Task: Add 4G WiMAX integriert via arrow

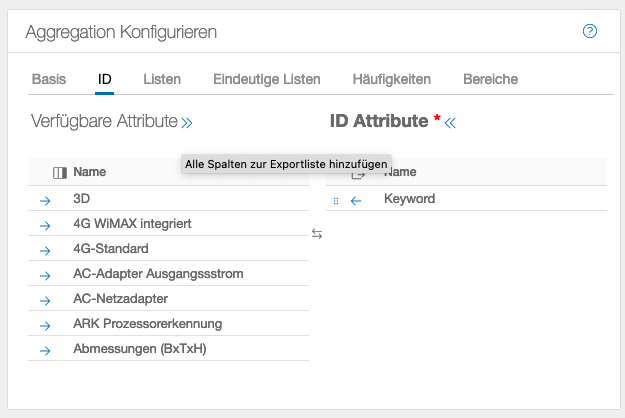Action: [x=44, y=225]
